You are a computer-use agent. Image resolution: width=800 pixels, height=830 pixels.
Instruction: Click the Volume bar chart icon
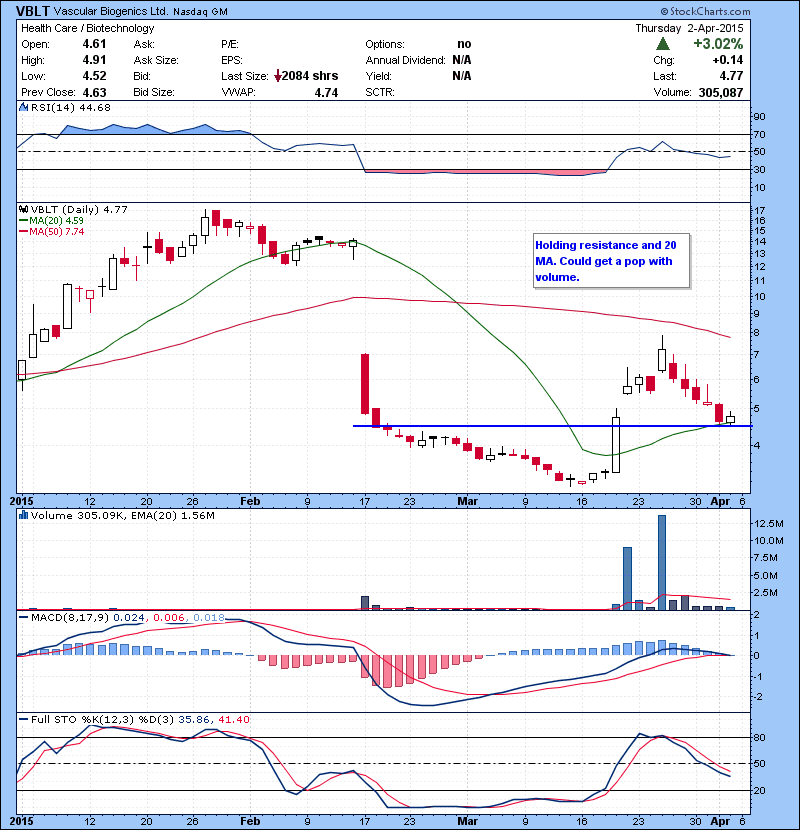coord(23,515)
